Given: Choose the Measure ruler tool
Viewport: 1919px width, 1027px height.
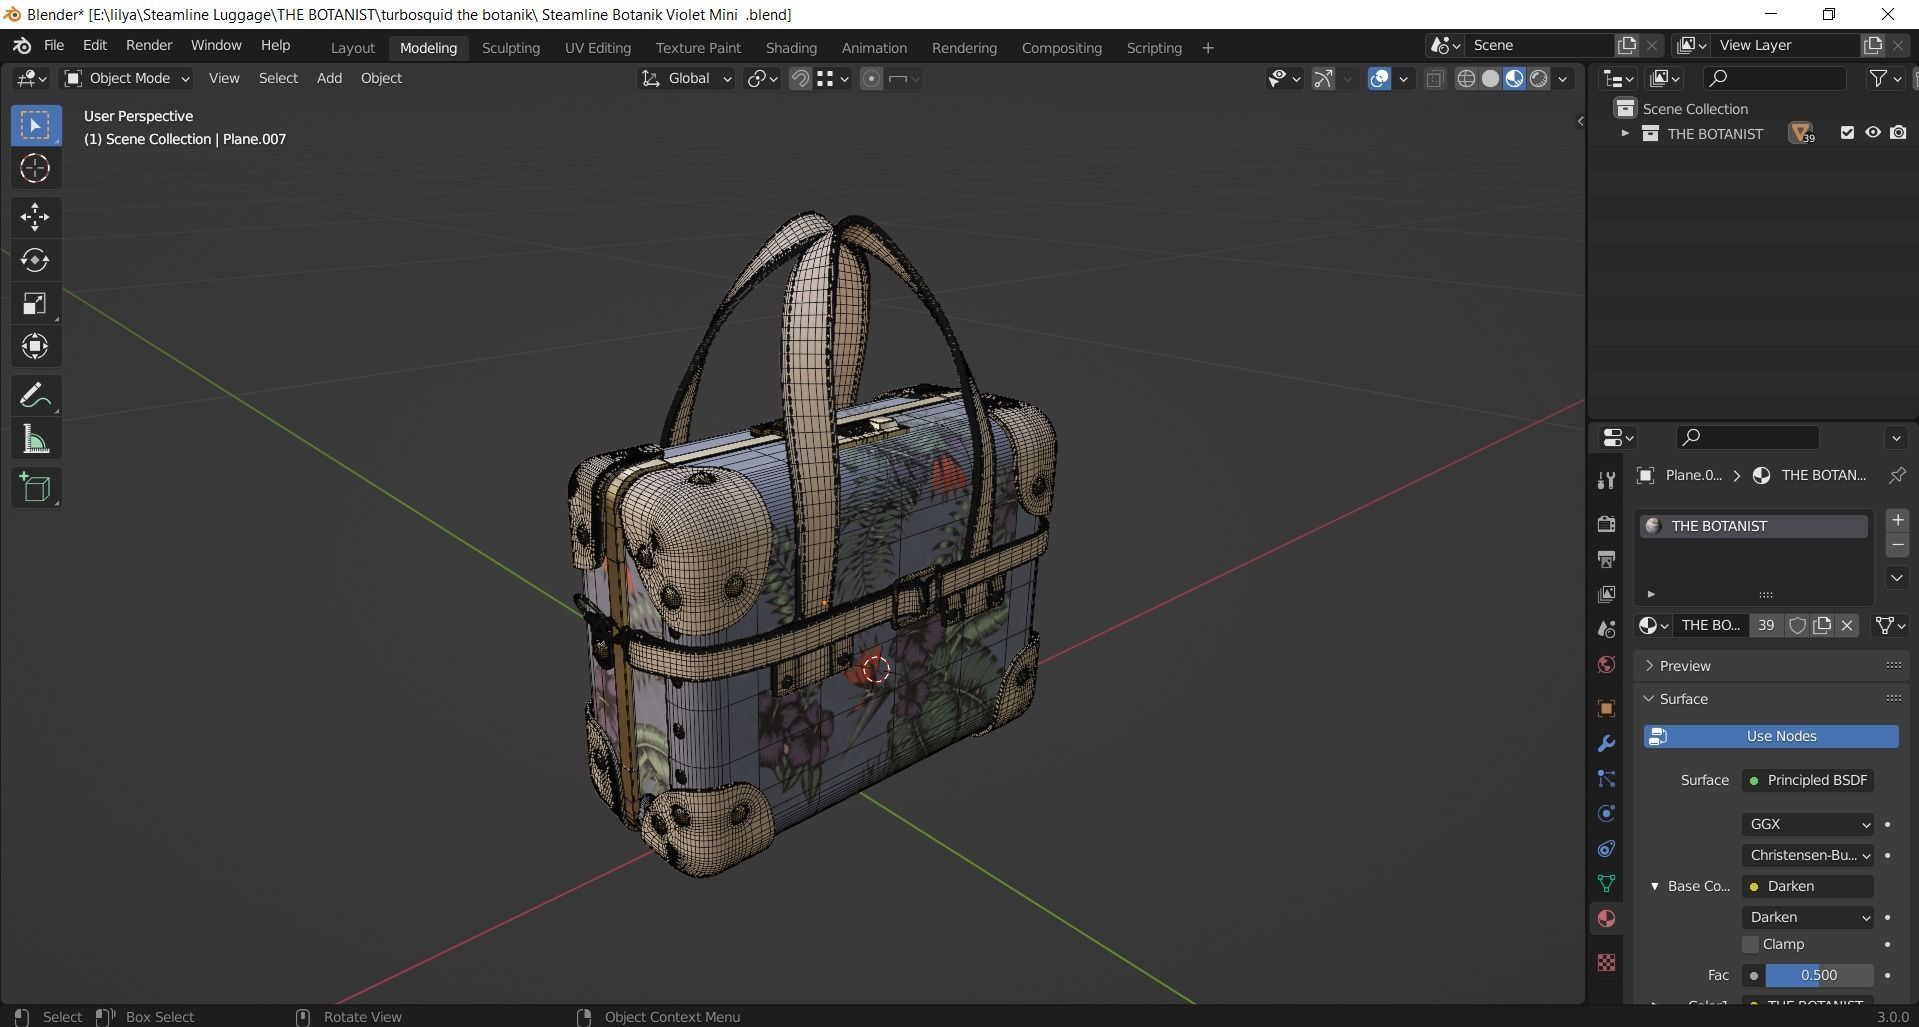Looking at the screenshot, I should click(36, 439).
